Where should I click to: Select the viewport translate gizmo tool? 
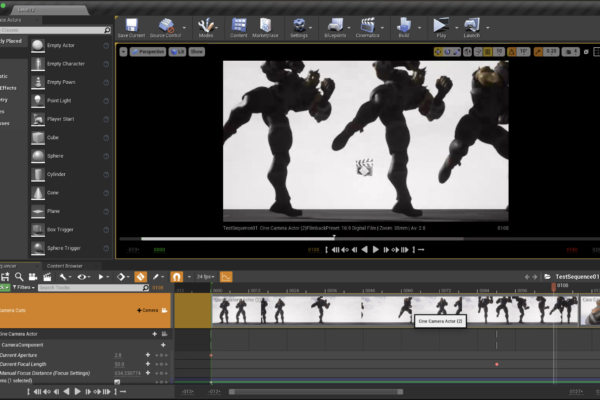pyautogui.click(x=438, y=52)
